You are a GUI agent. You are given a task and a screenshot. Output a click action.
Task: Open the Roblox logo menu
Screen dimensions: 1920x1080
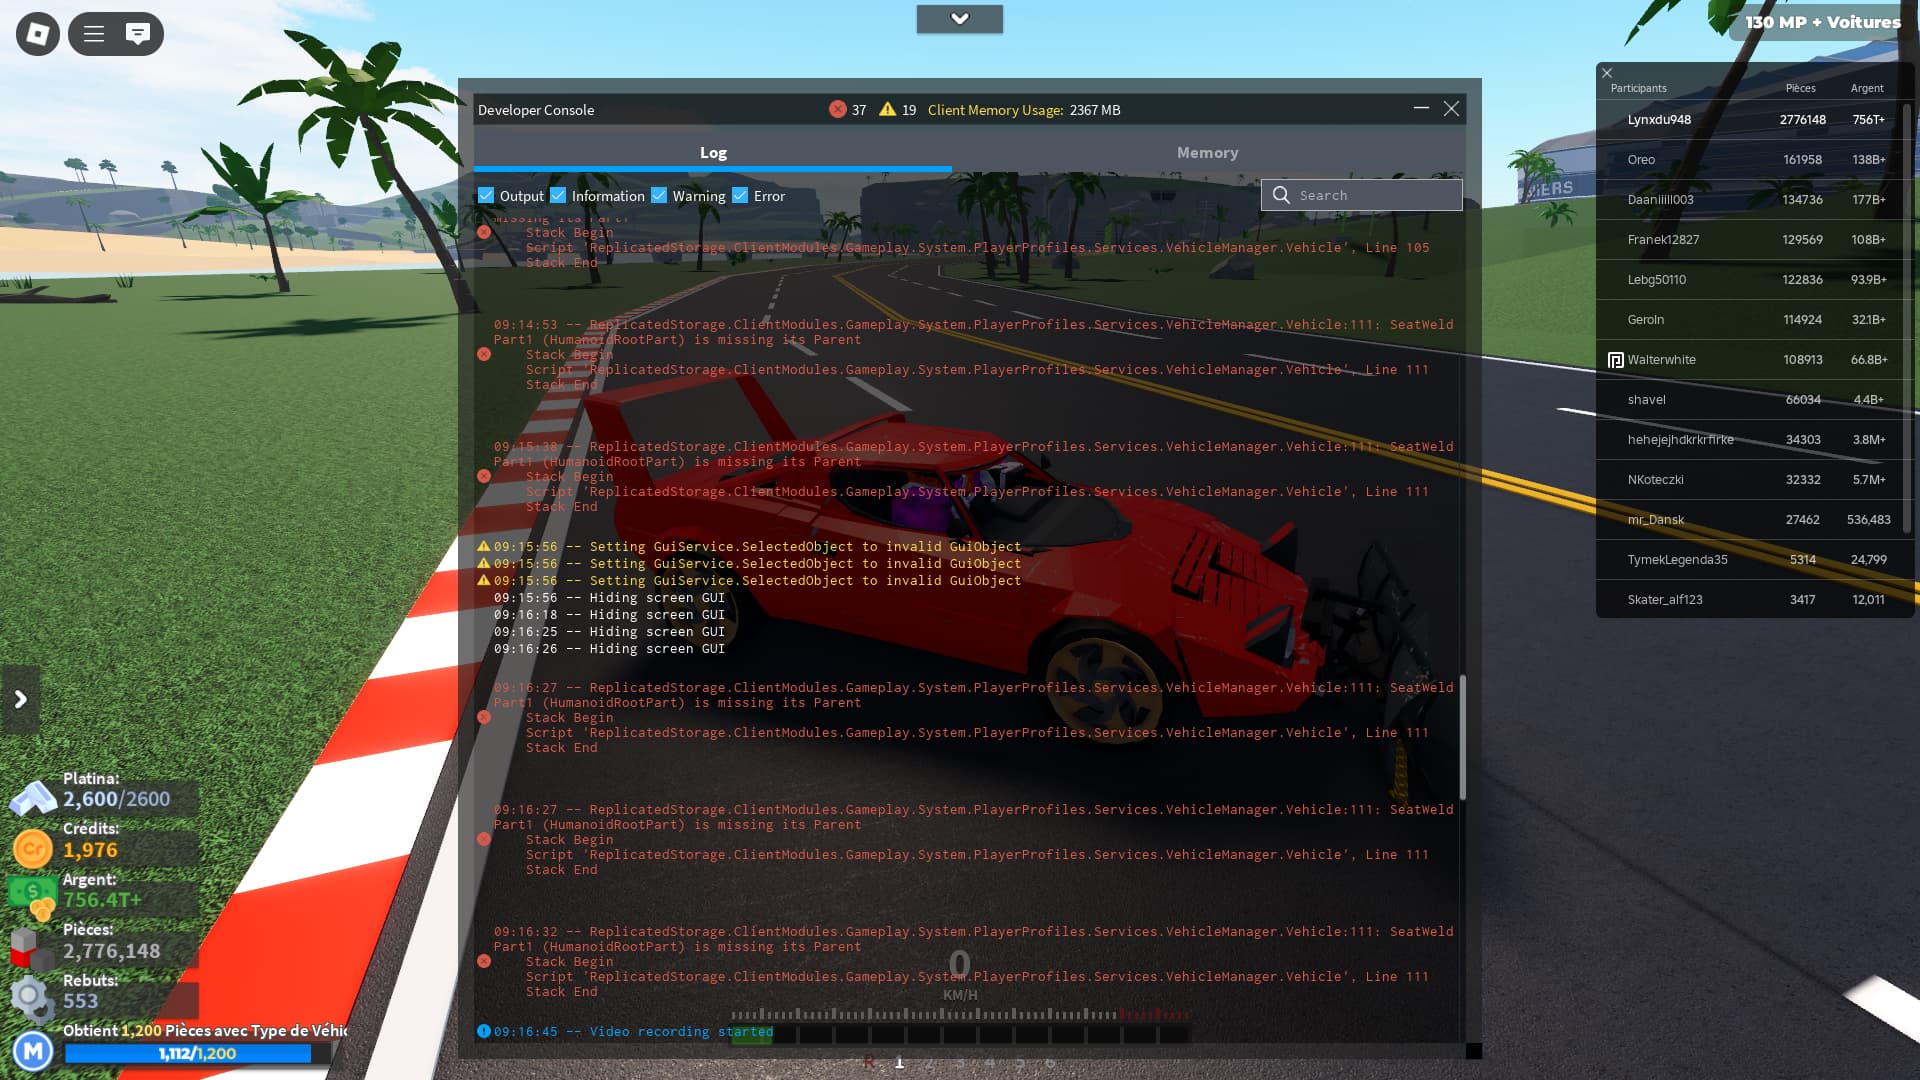coord(38,34)
